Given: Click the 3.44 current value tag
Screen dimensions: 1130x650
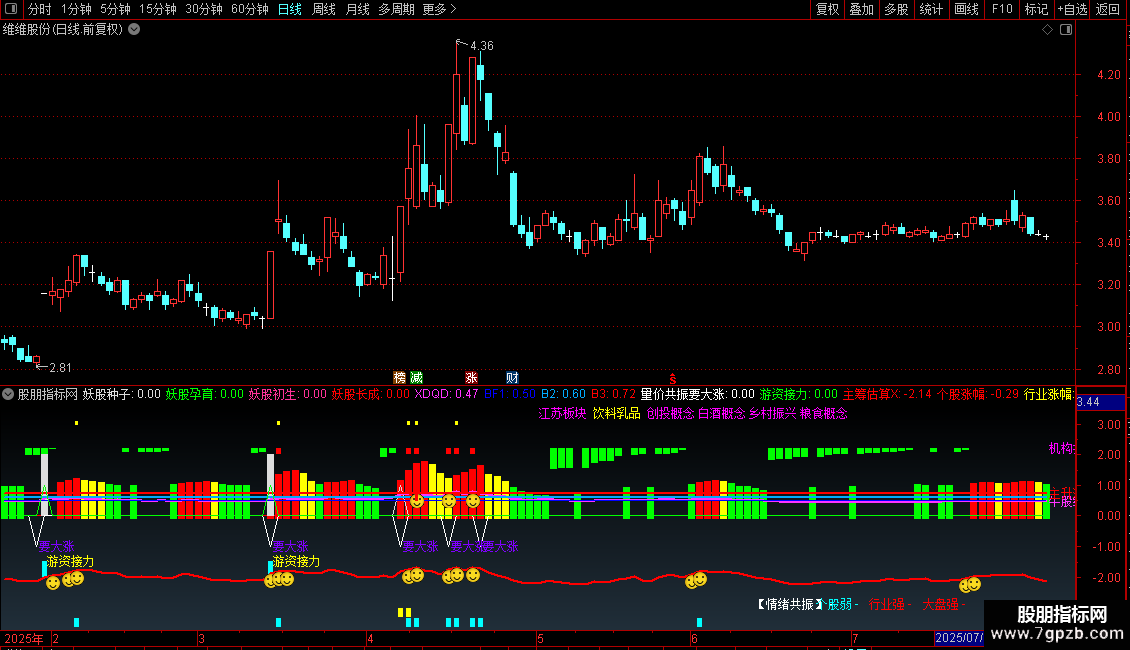Looking at the screenshot, I should point(1100,402).
